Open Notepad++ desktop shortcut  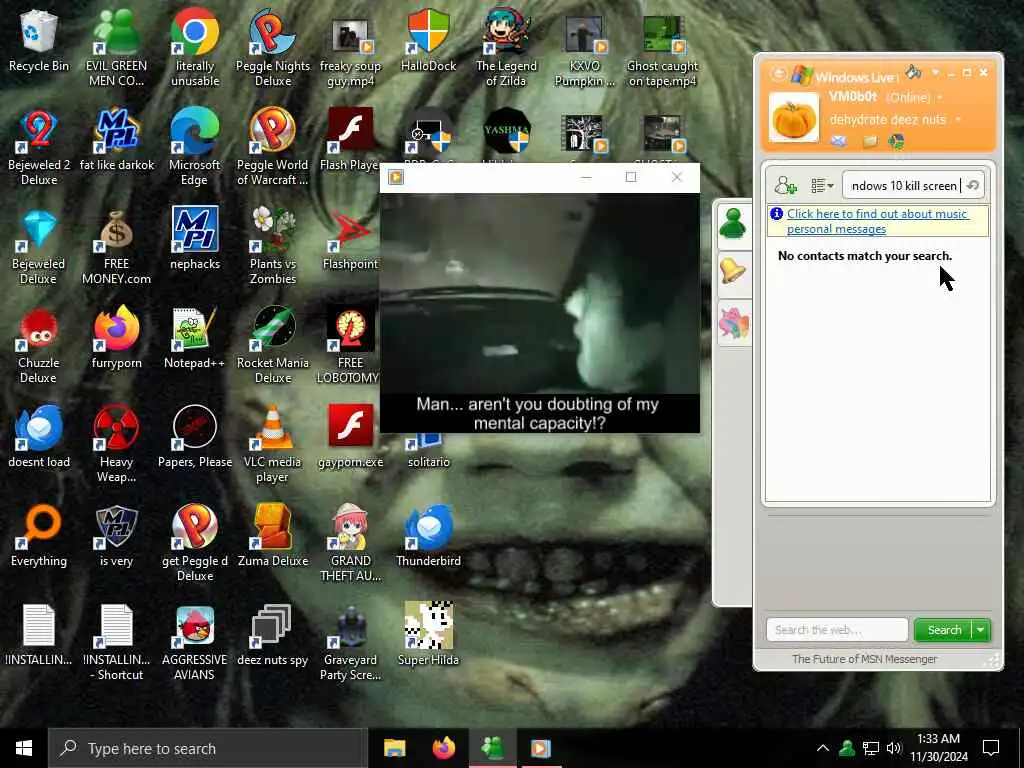195,338
